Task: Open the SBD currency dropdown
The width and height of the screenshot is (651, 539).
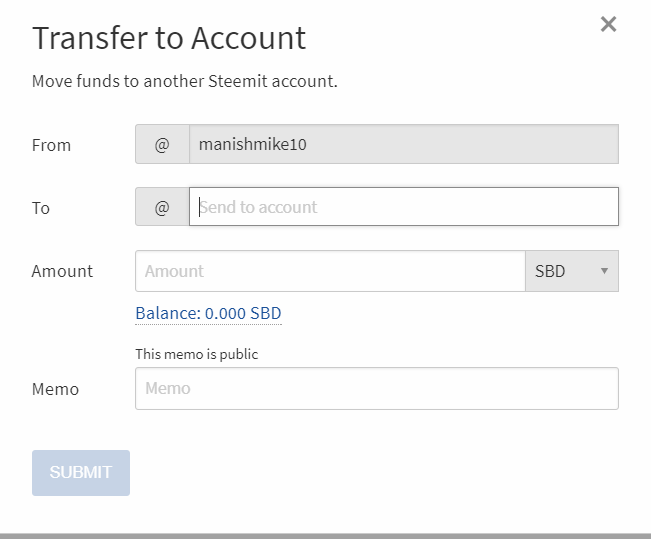Action: click(571, 271)
